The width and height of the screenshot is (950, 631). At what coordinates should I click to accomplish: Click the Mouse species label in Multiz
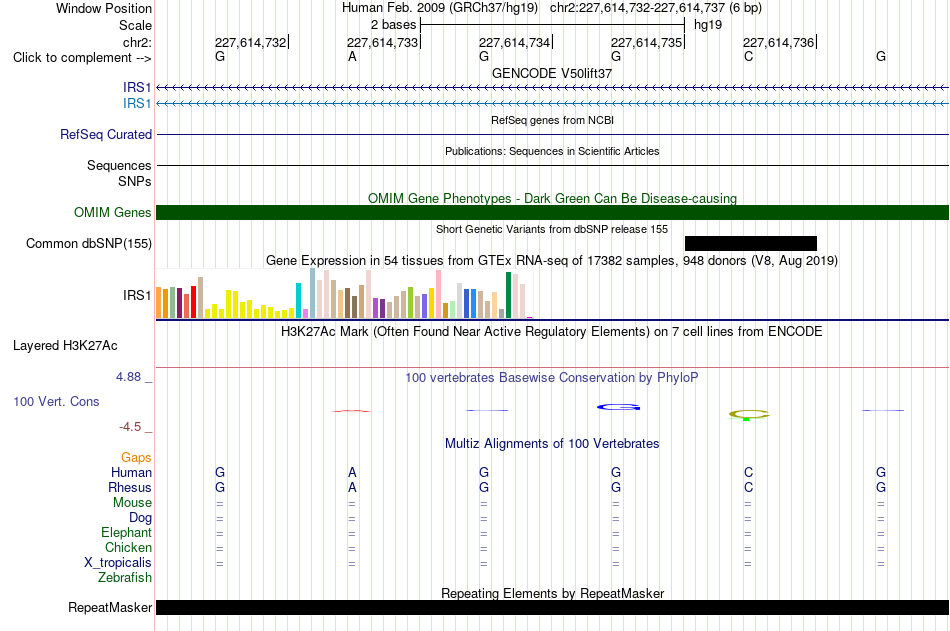coord(132,502)
